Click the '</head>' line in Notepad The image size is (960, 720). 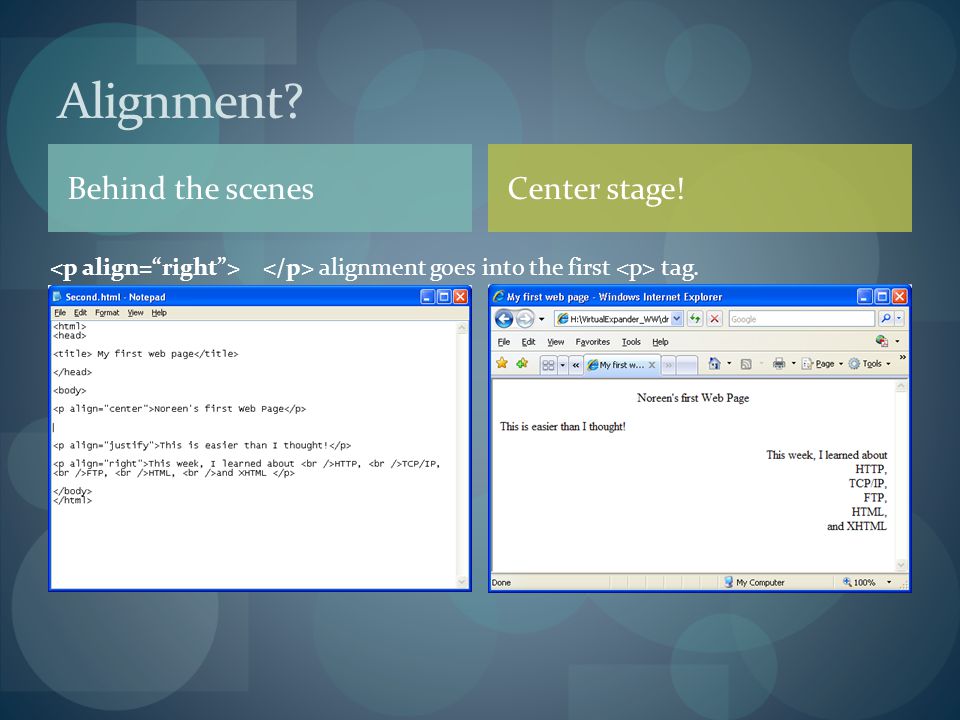72,372
